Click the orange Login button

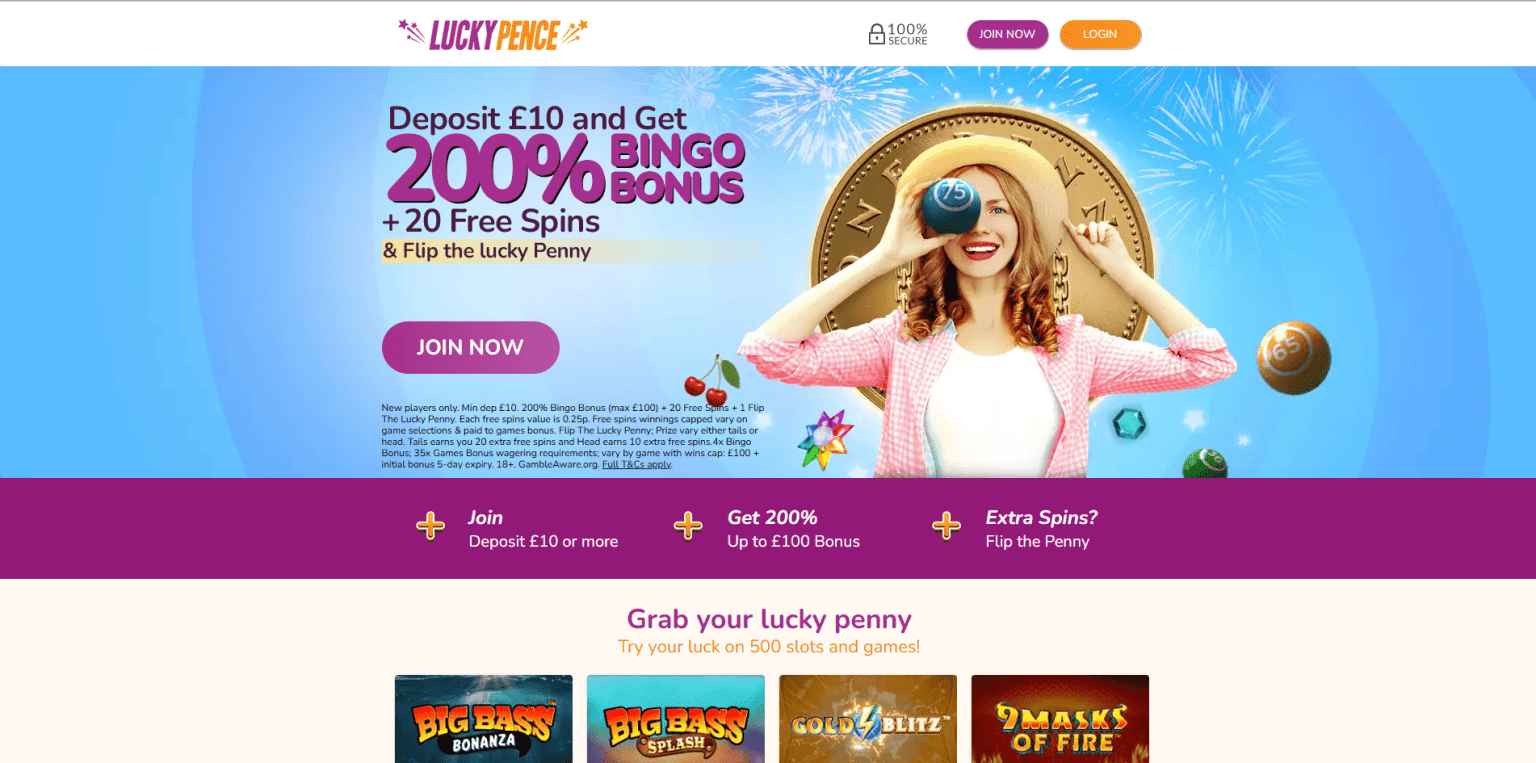coord(1100,34)
